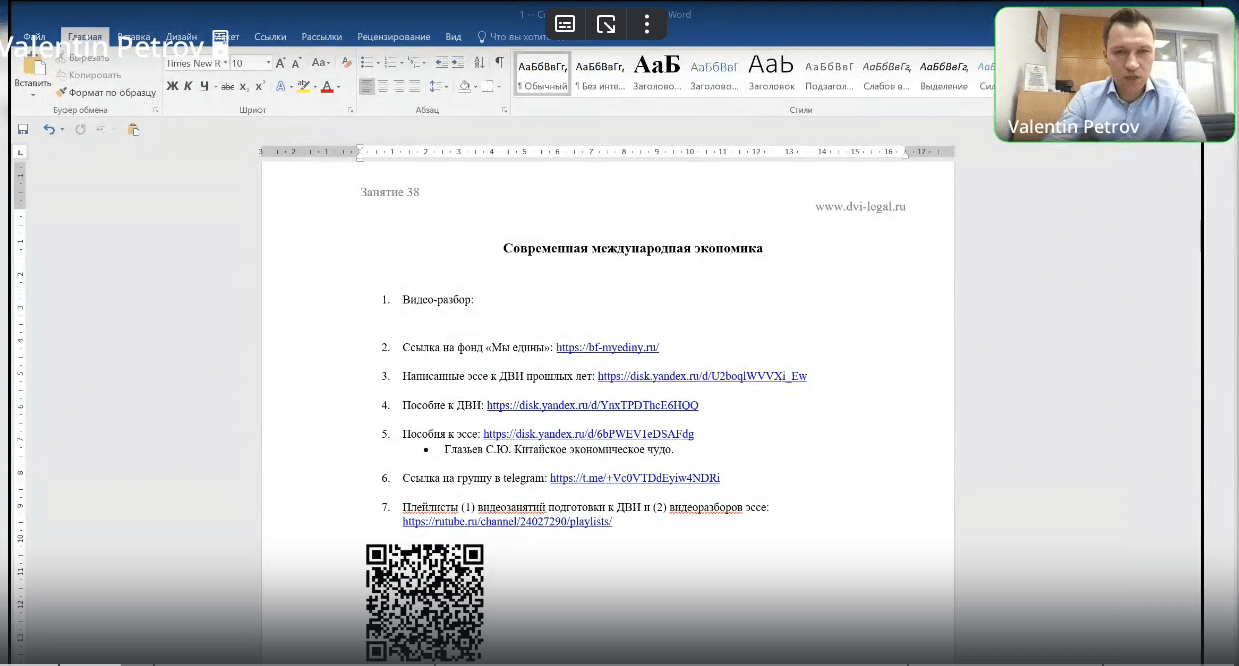The image size is (1239, 666).
Task: Open the subscript icon in Шрифт group
Action: (x=242, y=86)
